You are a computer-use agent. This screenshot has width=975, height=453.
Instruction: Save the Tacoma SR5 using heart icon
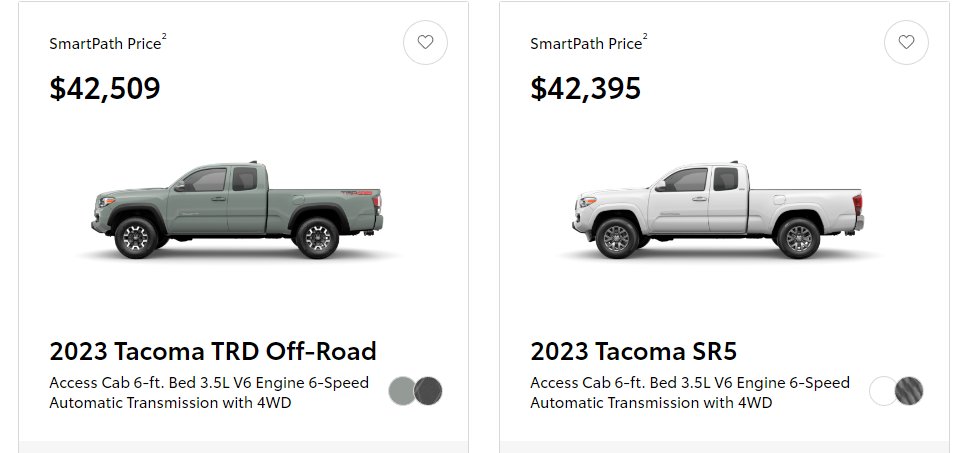(906, 42)
